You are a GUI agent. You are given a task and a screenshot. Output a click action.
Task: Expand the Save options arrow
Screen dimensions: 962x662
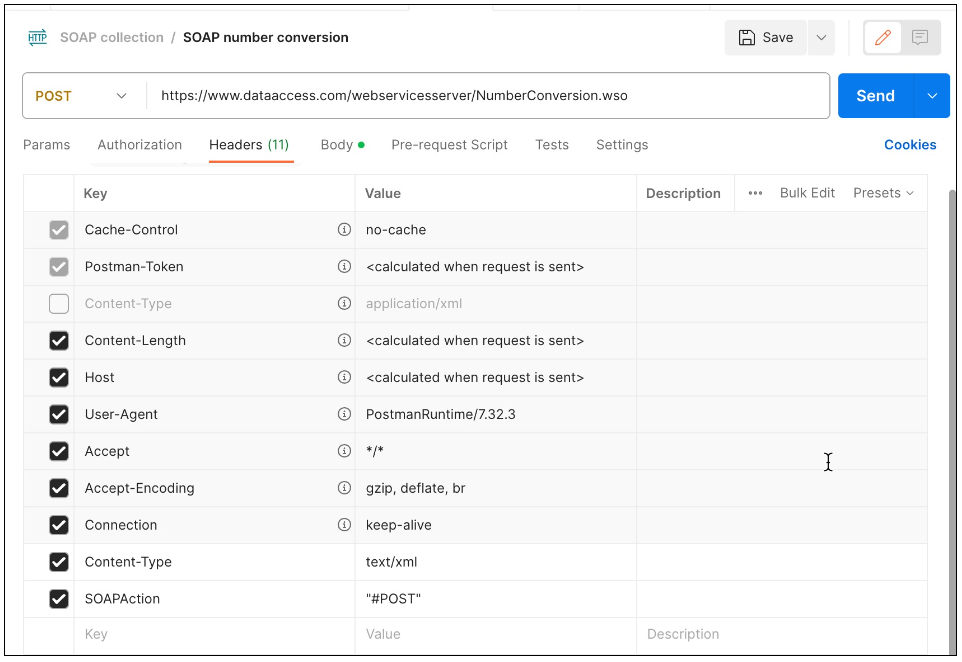(821, 37)
